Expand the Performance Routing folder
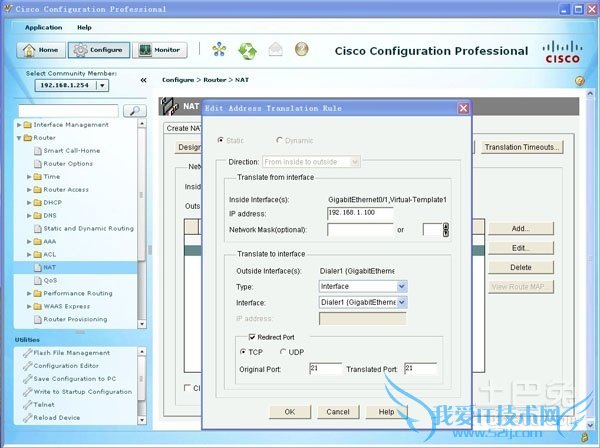 (29, 293)
